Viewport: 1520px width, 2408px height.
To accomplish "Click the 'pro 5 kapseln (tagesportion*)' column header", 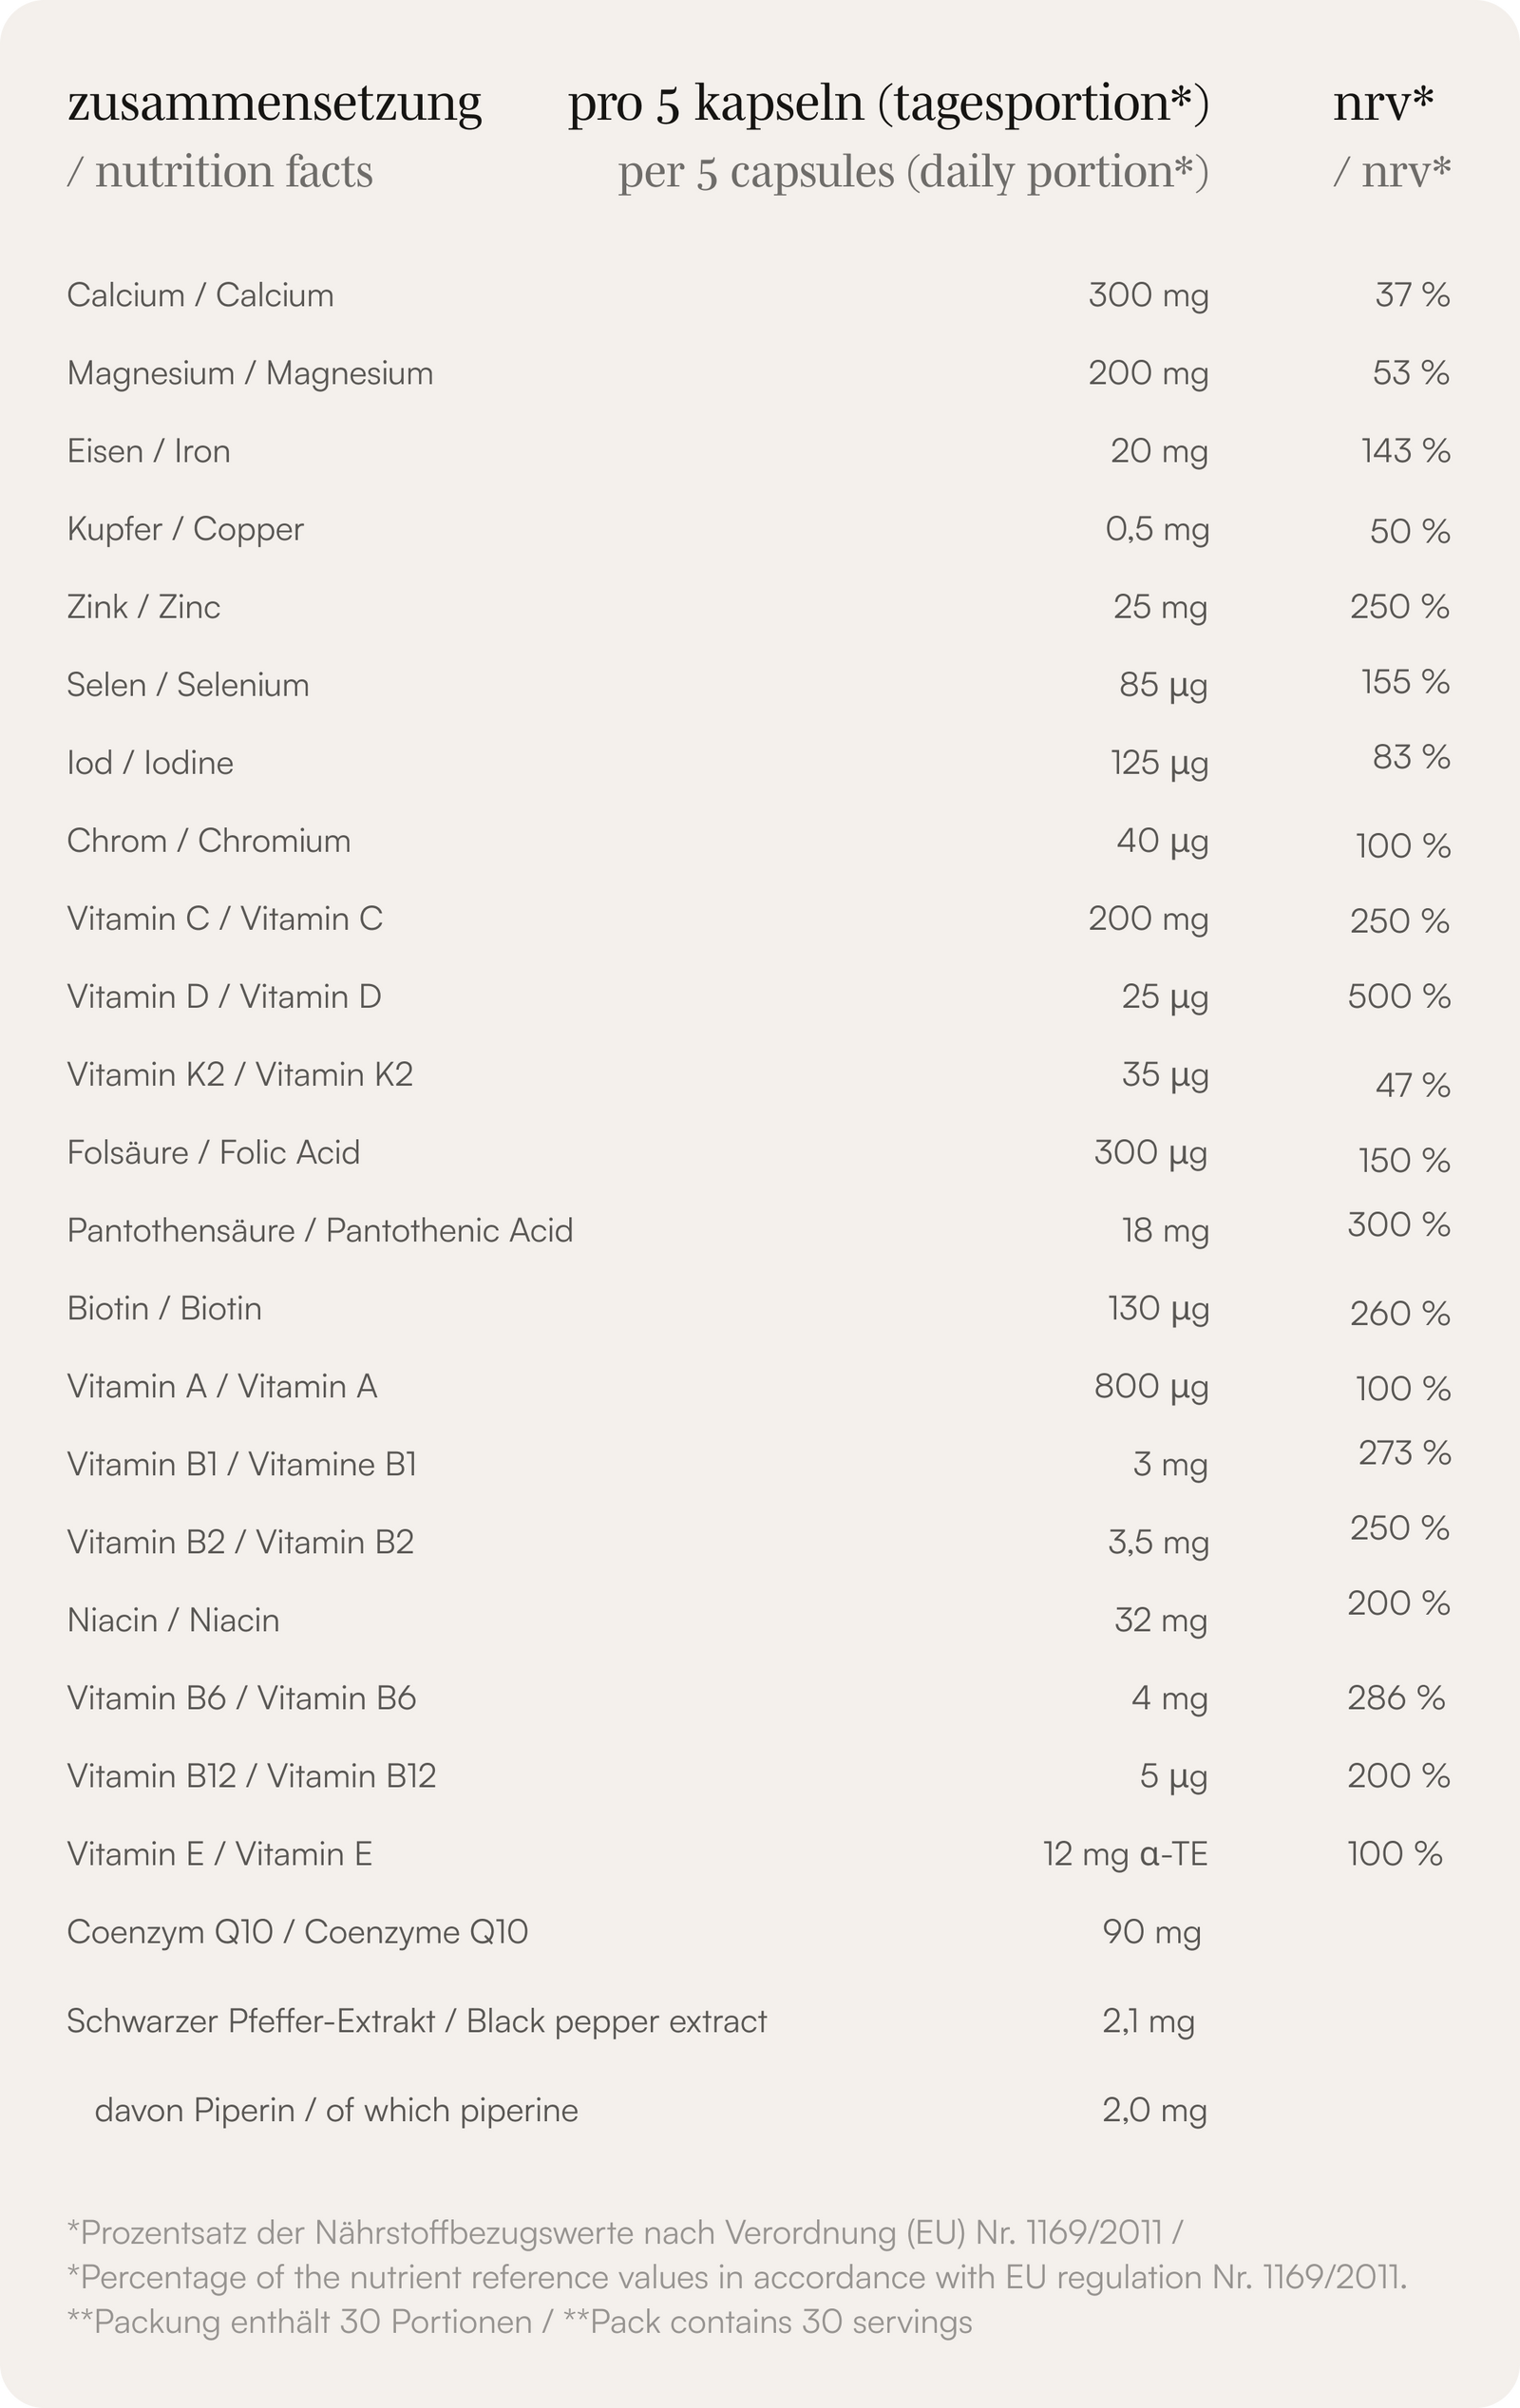I will coord(888,103).
